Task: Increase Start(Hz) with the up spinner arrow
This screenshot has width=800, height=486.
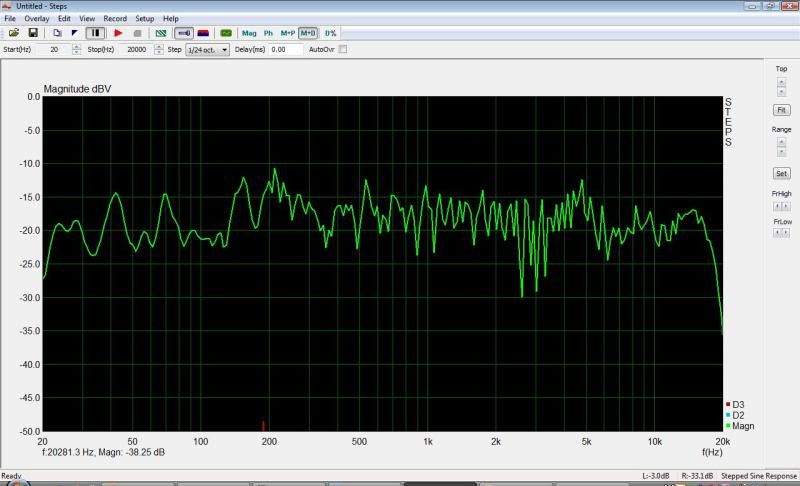Action: point(76,46)
